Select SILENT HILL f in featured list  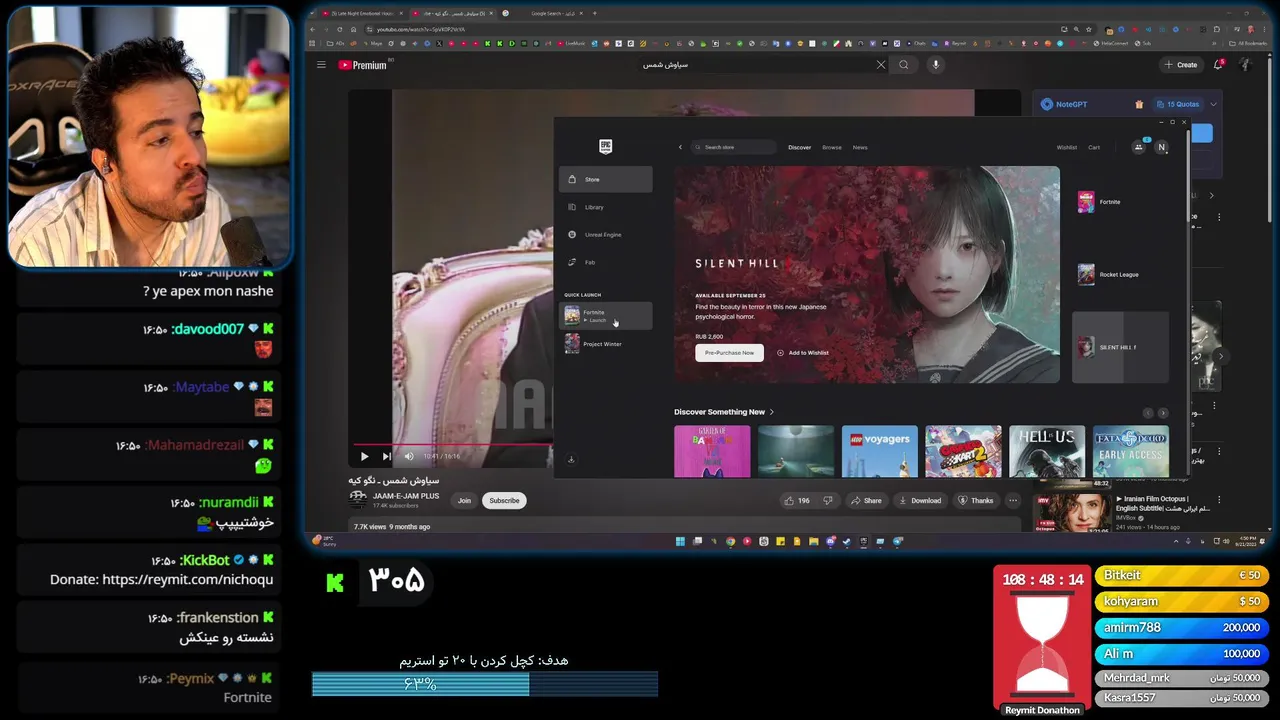(1120, 347)
